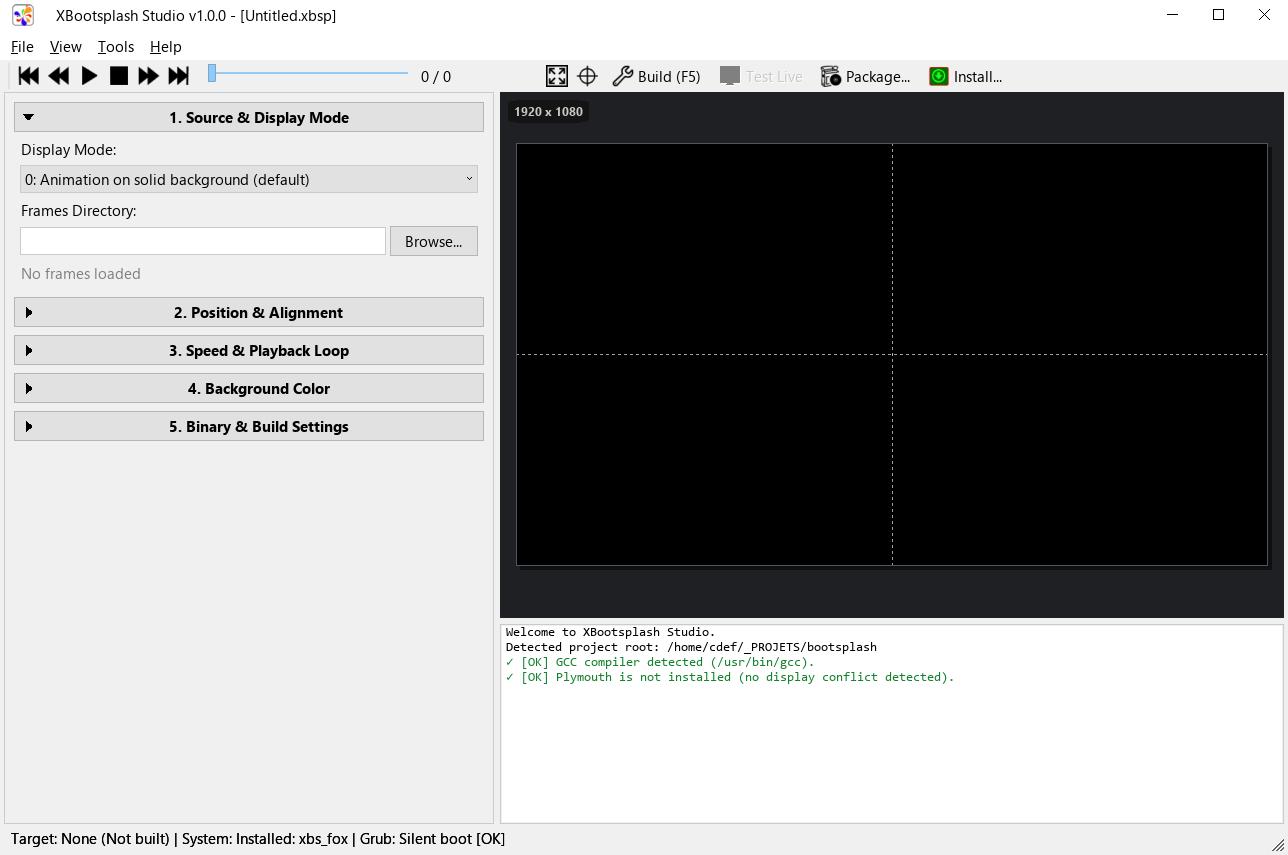
Task: Click the 'Welcome to XBootsplash Studio.' log line
Action: pos(611,632)
